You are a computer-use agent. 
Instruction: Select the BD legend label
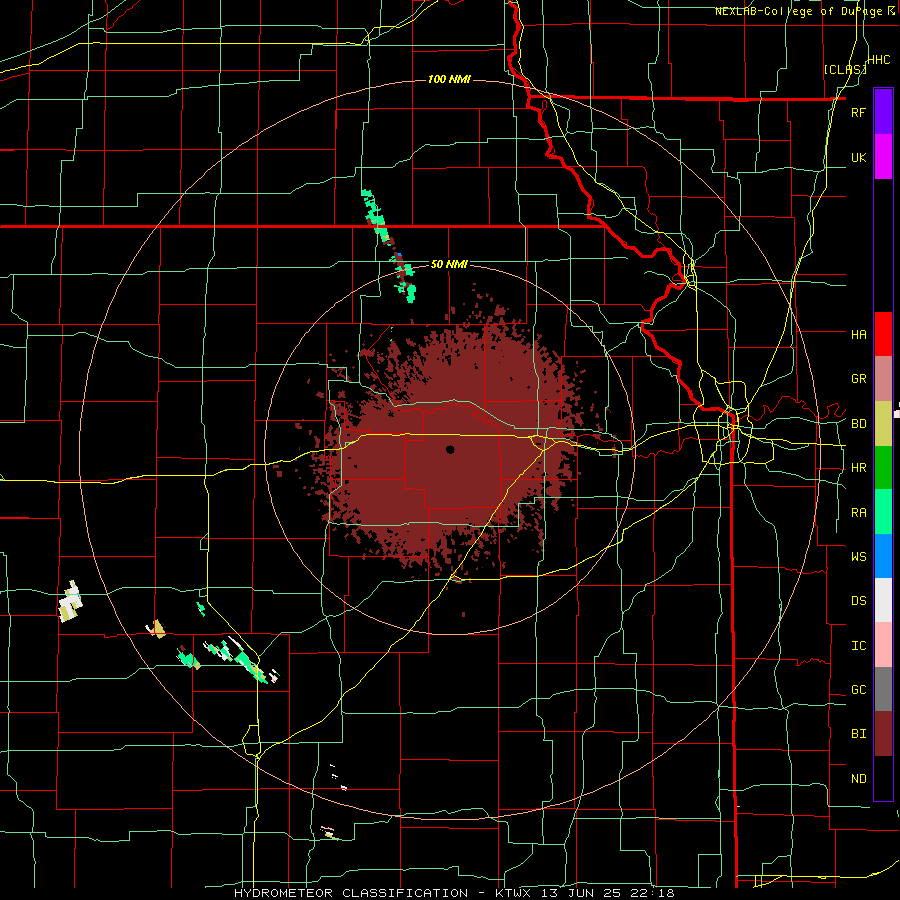pos(858,424)
